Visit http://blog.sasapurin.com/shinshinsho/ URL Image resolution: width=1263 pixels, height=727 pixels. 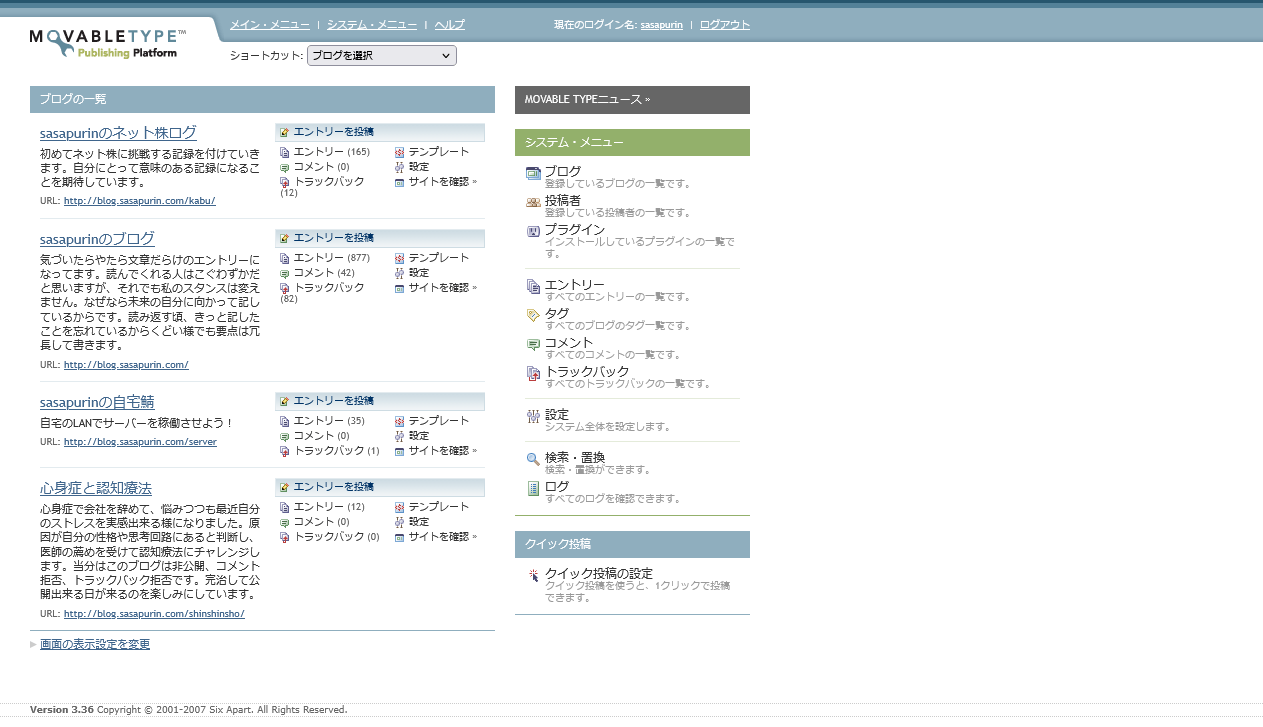point(154,614)
